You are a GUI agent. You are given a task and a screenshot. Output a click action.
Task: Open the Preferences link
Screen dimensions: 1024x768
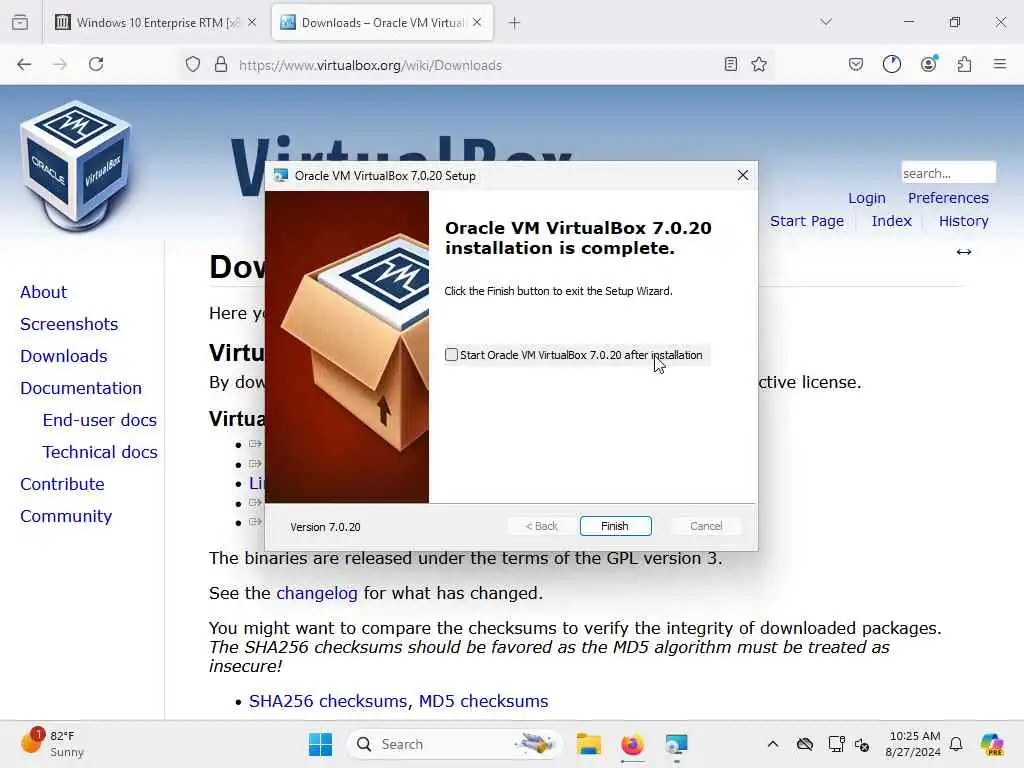[x=948, y=198]
